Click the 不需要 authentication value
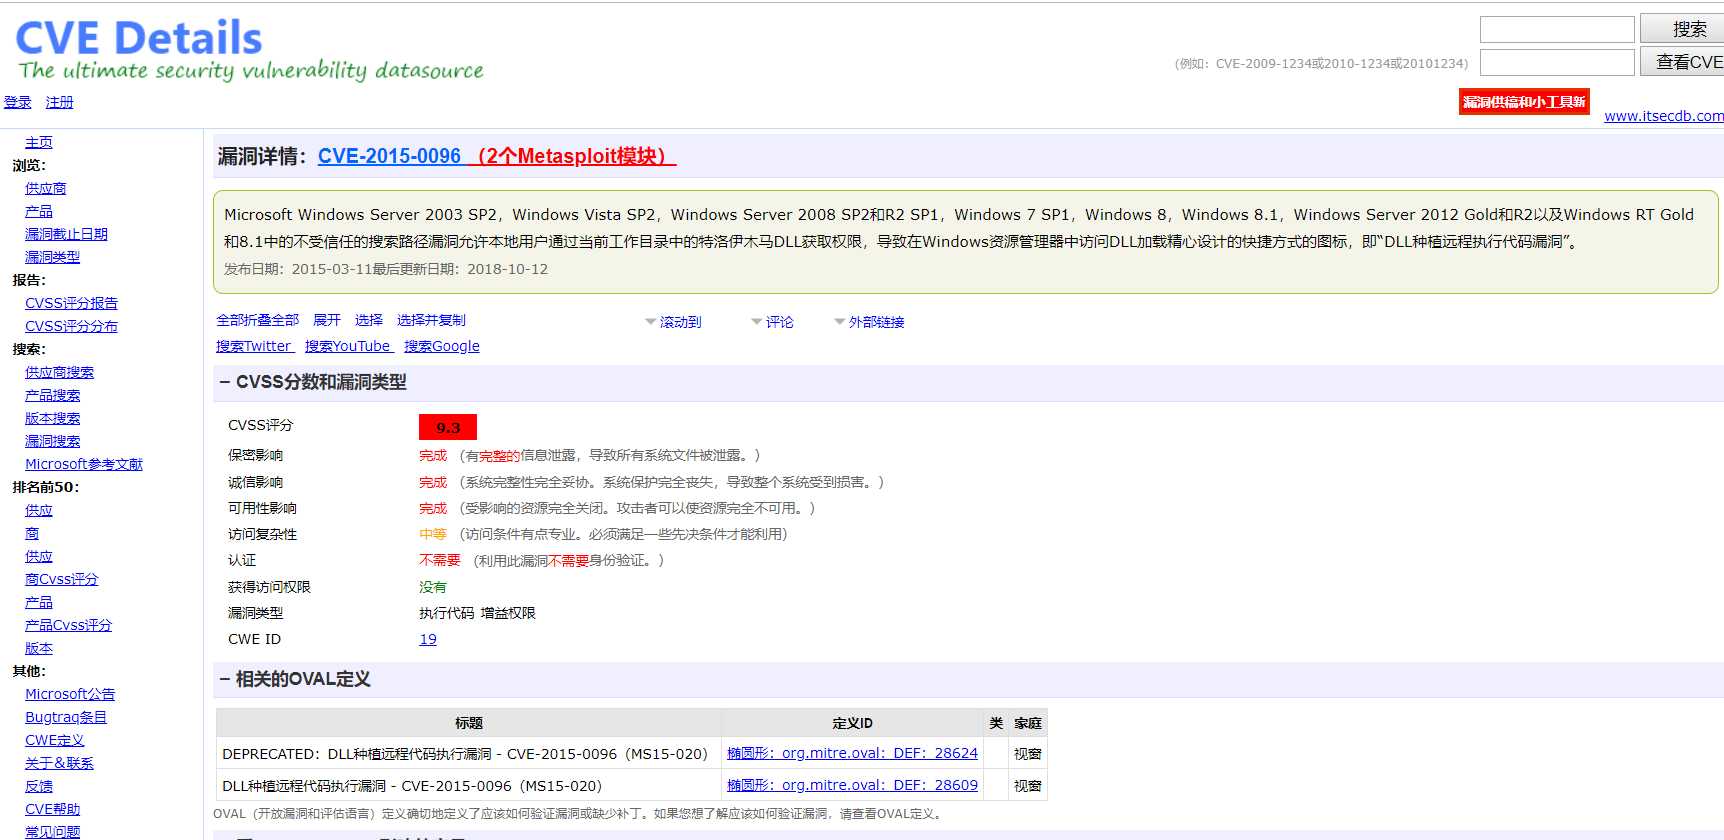Image resolution: width=1724 pixels, height=840 pixels. pos(440,560)
